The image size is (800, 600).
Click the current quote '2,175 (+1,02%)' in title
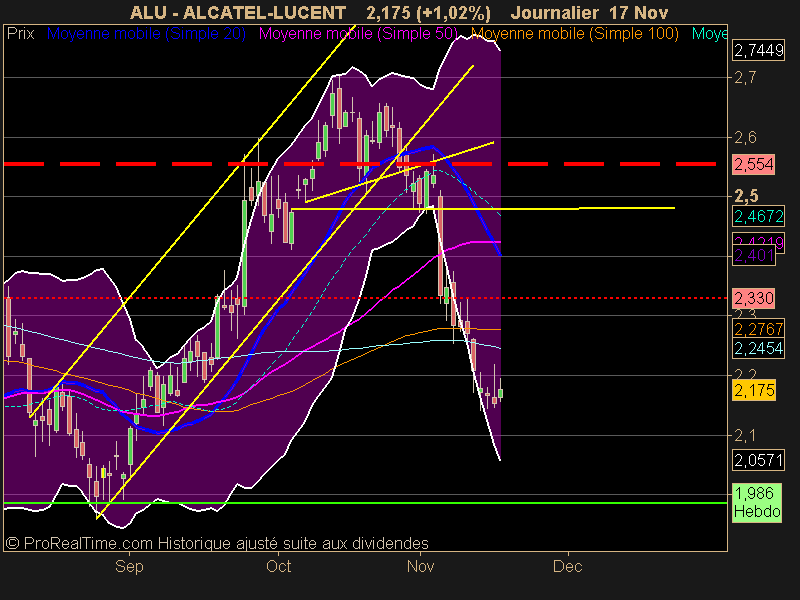(429, 12)
